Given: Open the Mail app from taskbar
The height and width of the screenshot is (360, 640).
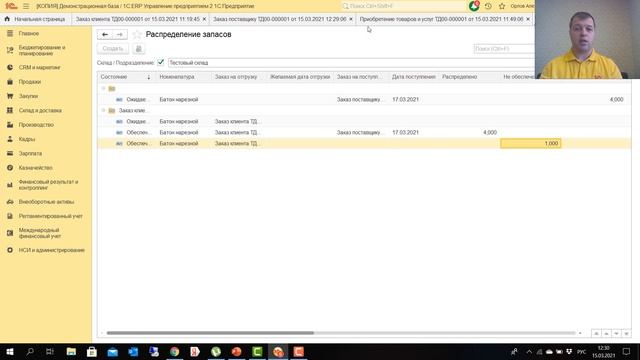Looking at the screenshot, I should point(113,351).
